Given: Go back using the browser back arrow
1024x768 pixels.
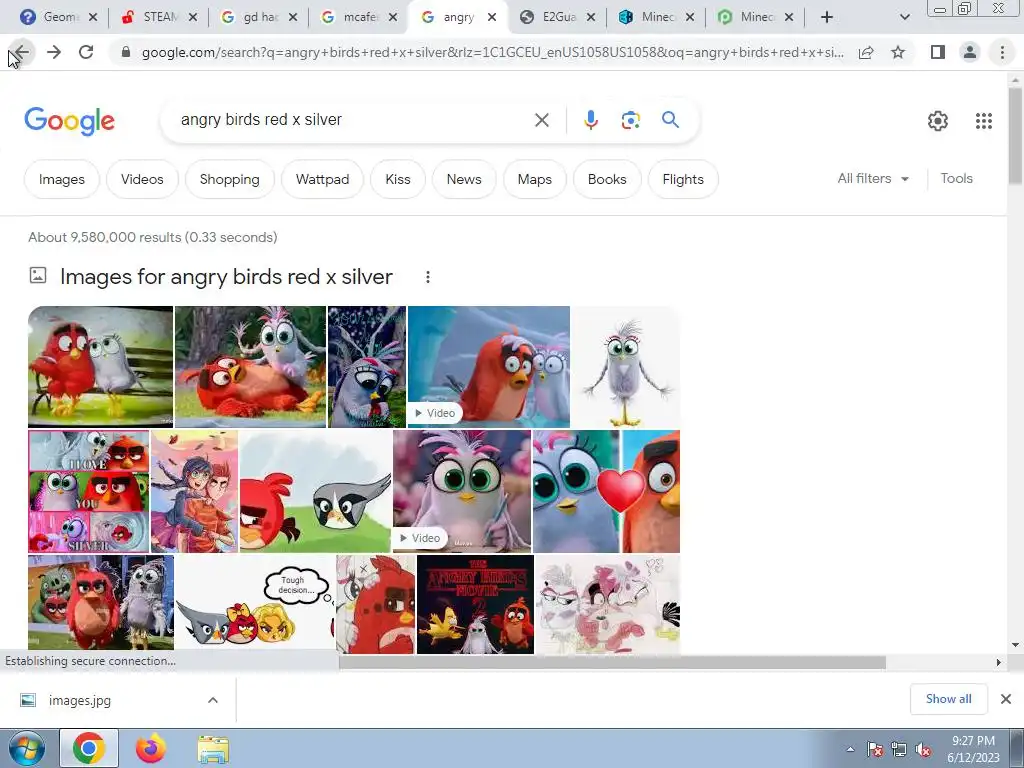Looking at the screenshot, I should pyautogui.click(x=22, y=52).
